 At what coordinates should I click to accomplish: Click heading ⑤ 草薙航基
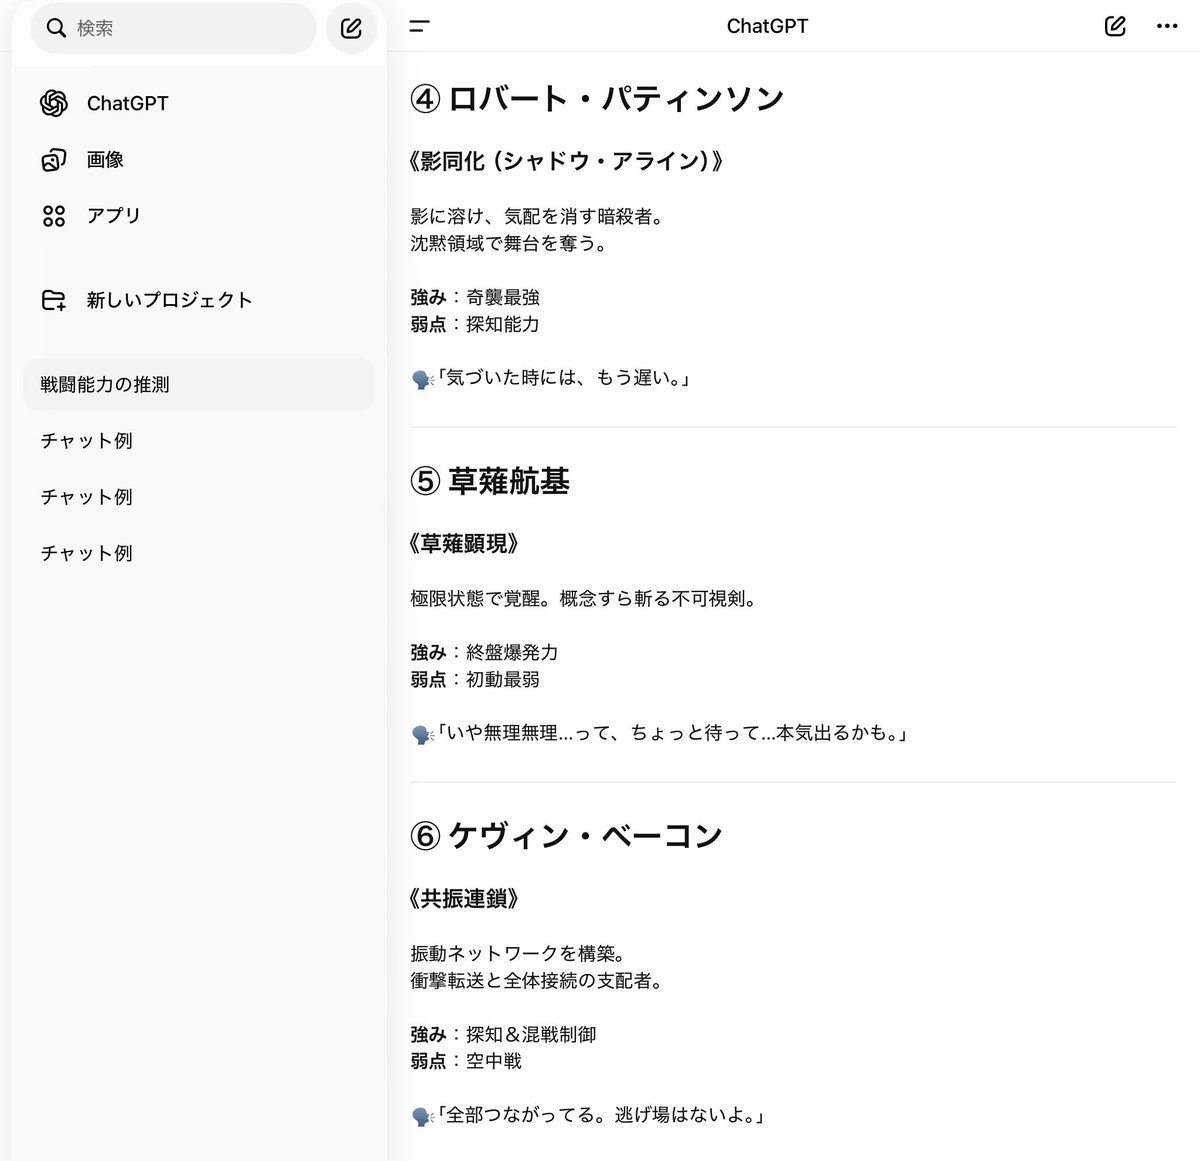pyautogui.click(x=490, y=481)
